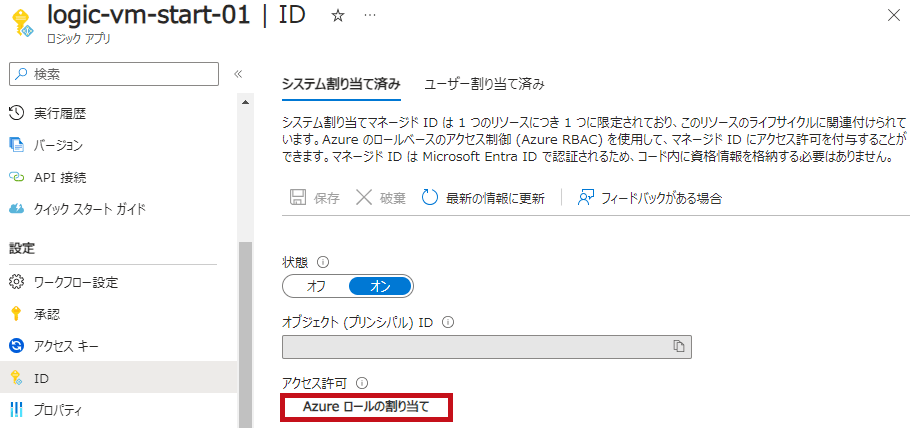The width and height of the screenshot is (915, 428).
Task: Select ID in the sidebar
Action: (x=119, y=378)
